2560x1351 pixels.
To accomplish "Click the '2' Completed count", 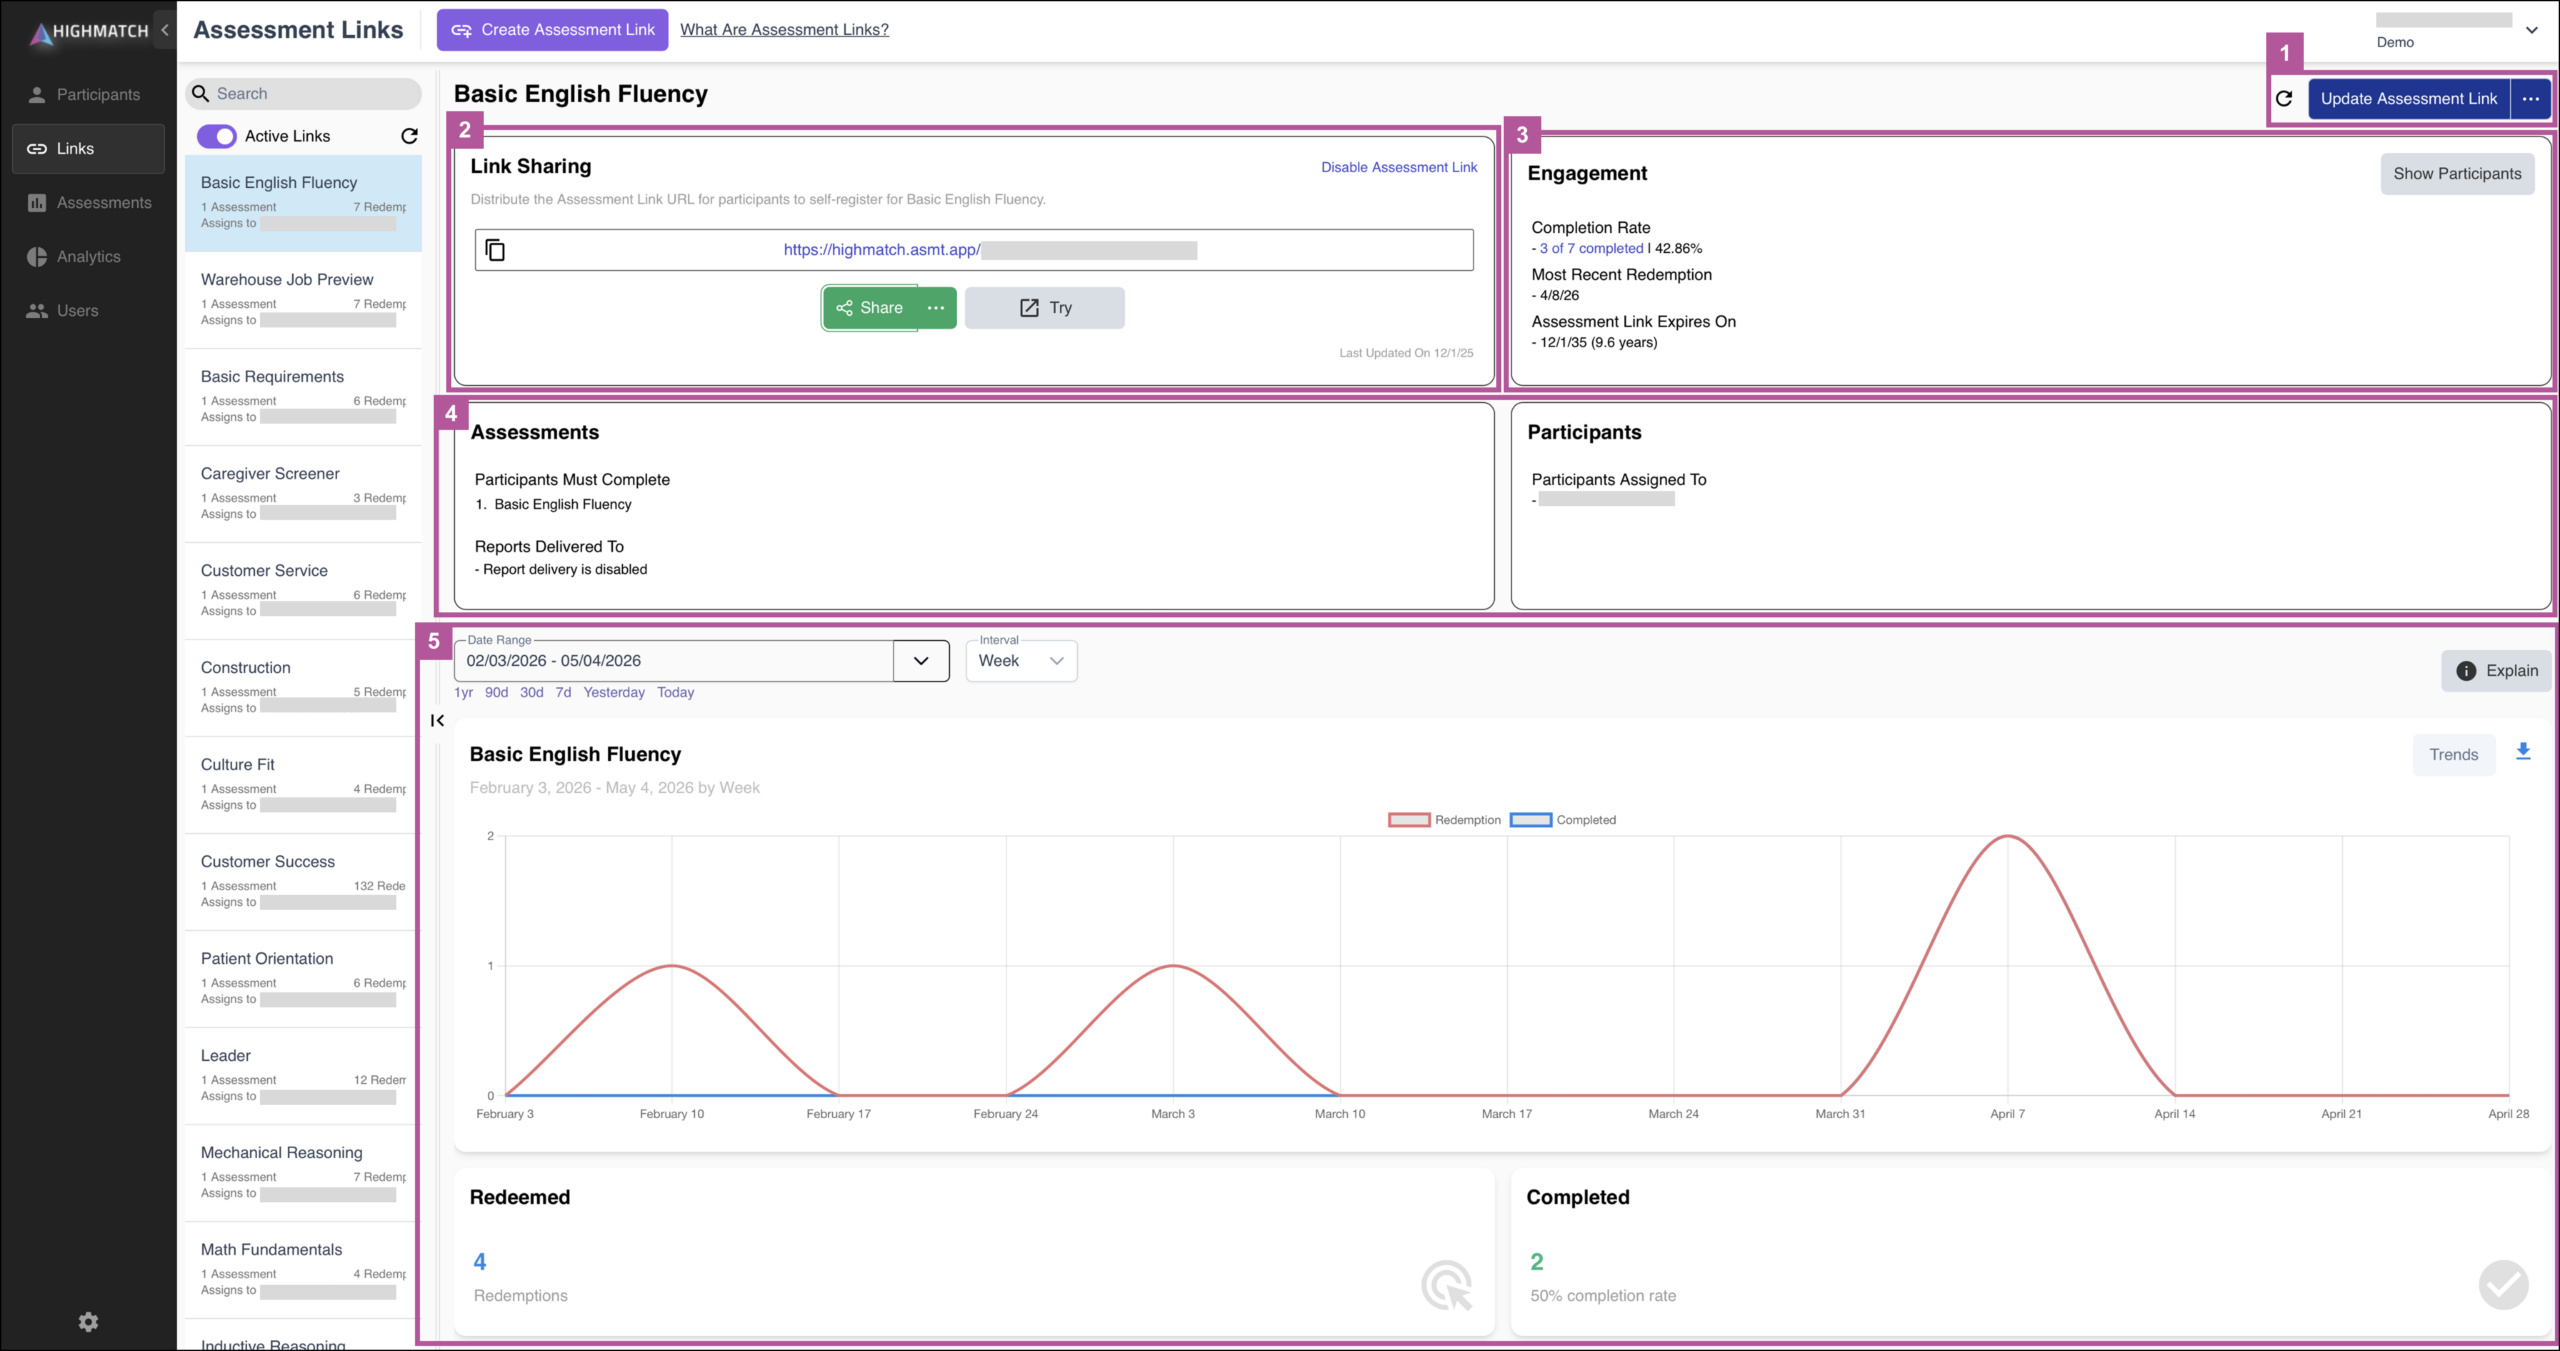I will (x=1537, y=1262).
